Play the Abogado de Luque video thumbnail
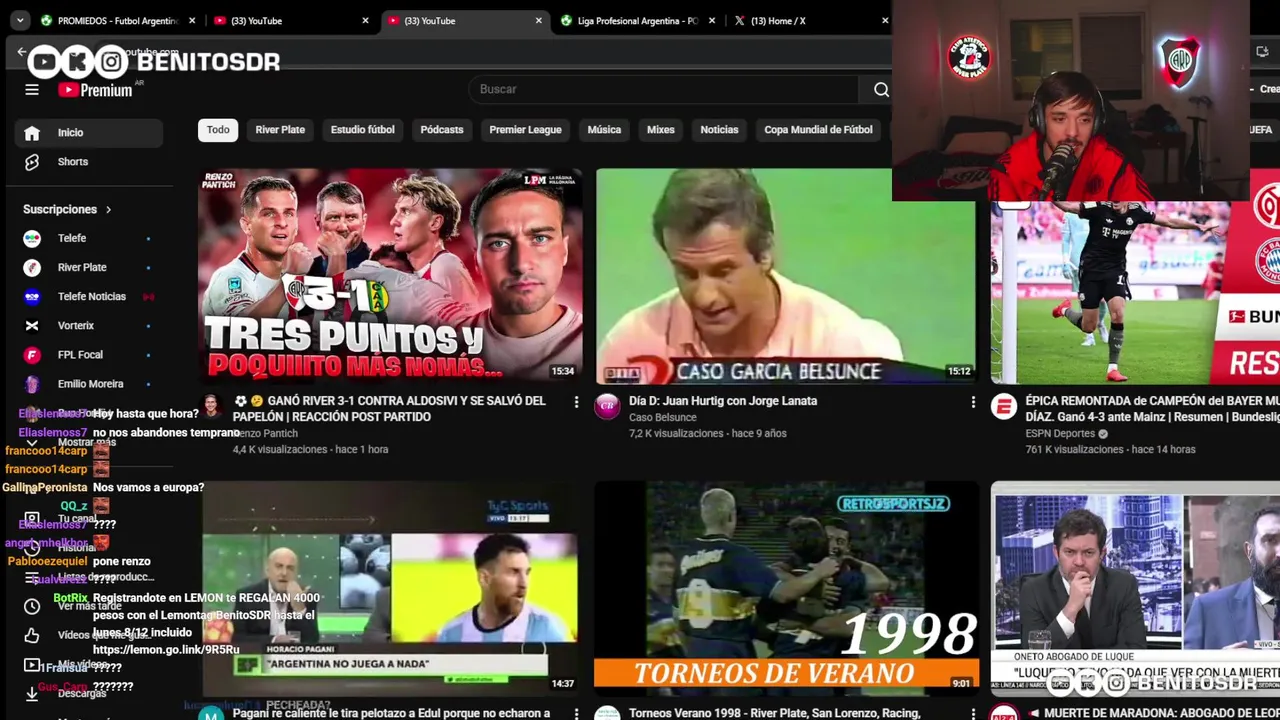1280x720 pixels. click(1135, 590)
